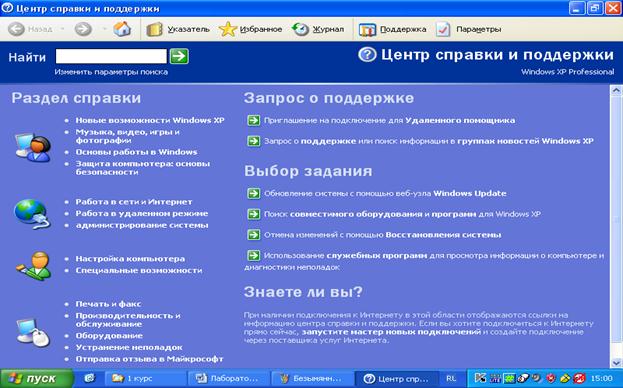623x388 pixels.
Task: Click into the Найти search field
Action: 111,56
